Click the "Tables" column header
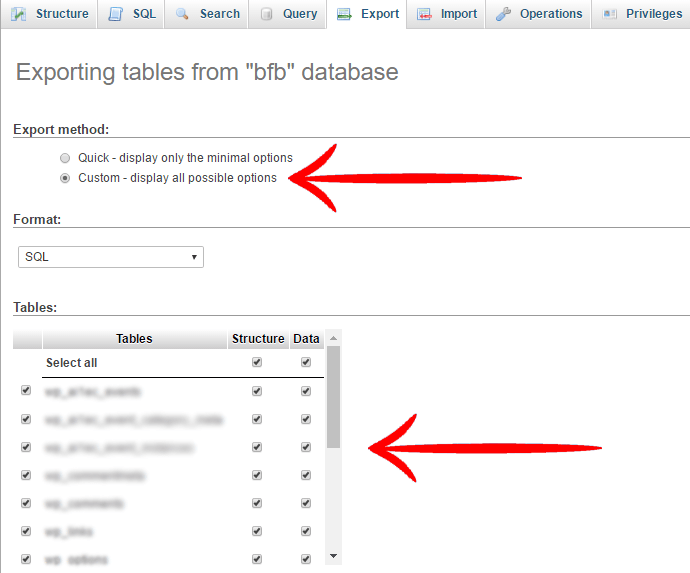The image size is (690, 573). click(134, 339)
